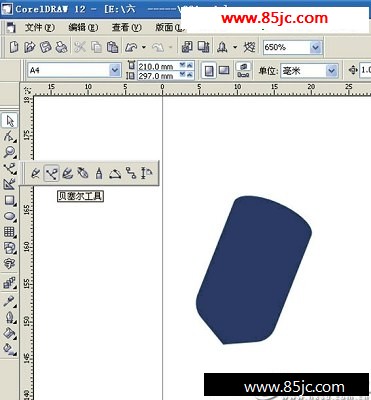
Task: Expand the Application Launcher dropdown arrow
Action: [x=235, y=47]
